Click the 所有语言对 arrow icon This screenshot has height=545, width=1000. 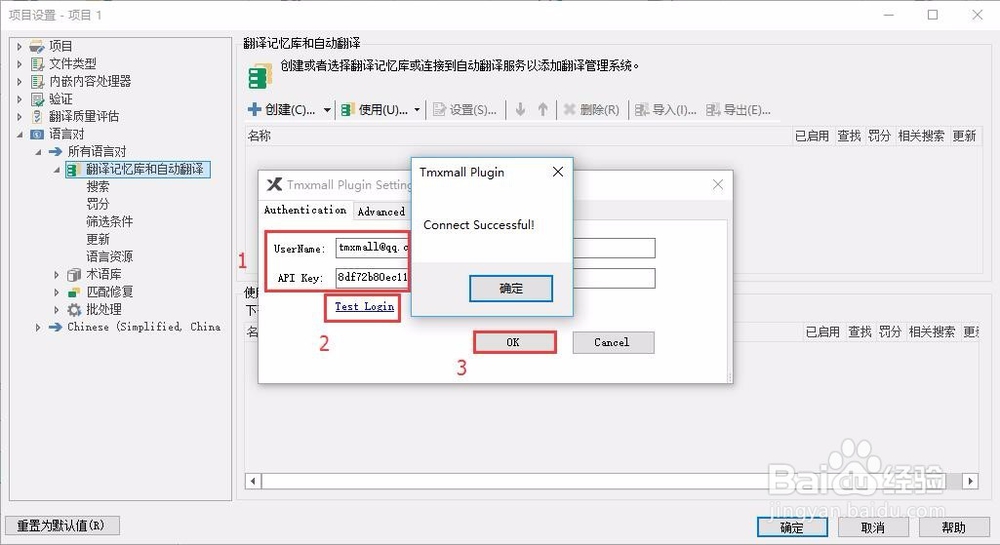(55, 152)
